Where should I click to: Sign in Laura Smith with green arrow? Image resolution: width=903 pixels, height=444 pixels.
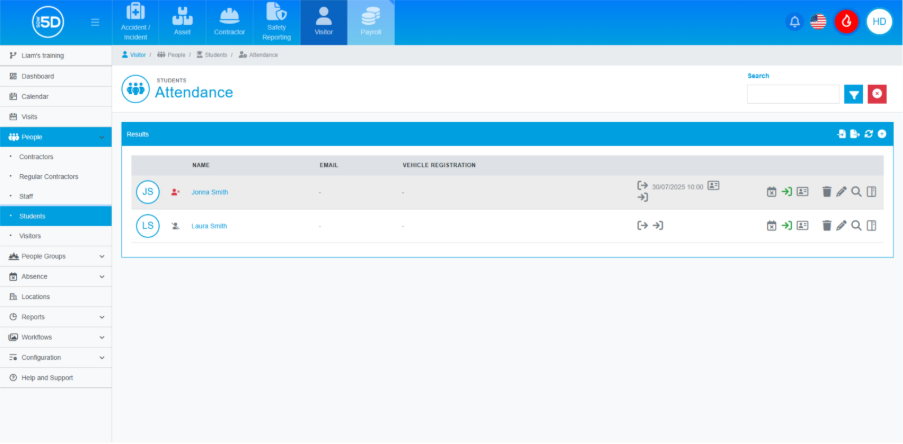[787, 226]
